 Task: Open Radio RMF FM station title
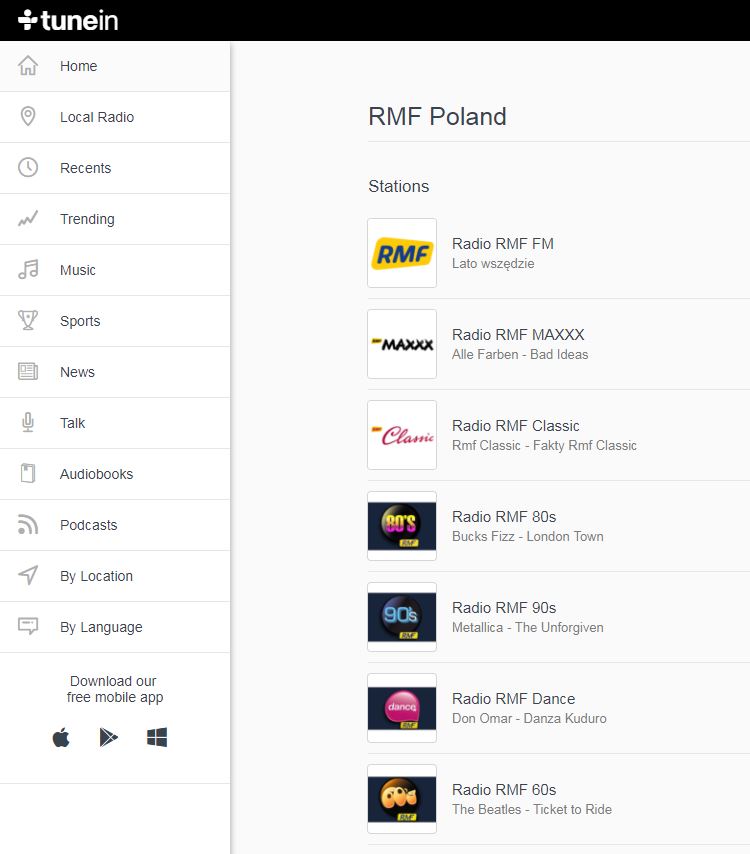pos(503,243)
